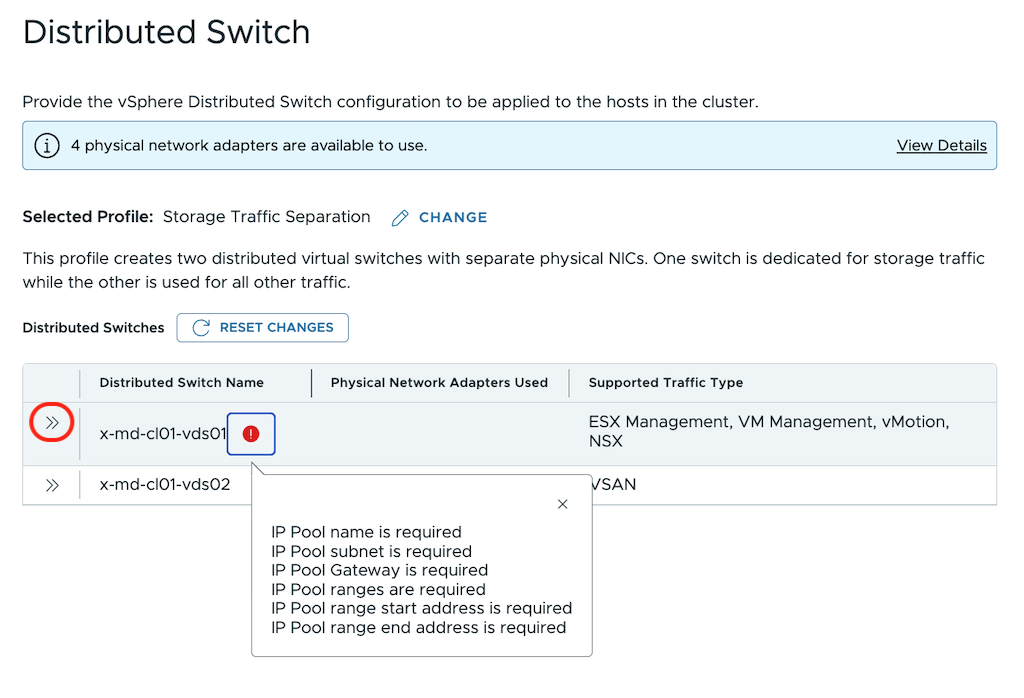Click the info icon in the adapters banner
Viewport: 1024px width, 698px height.
point(47,146)
